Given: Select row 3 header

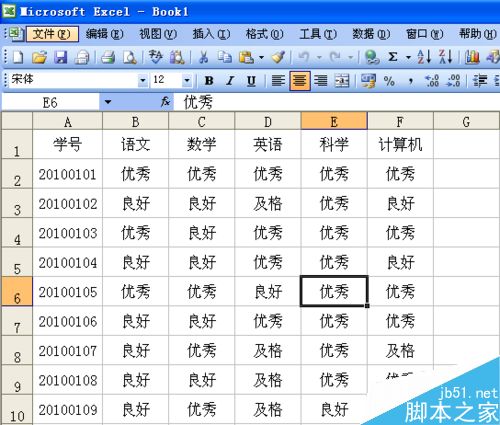Looking at the screenshot, I should 17,203.
